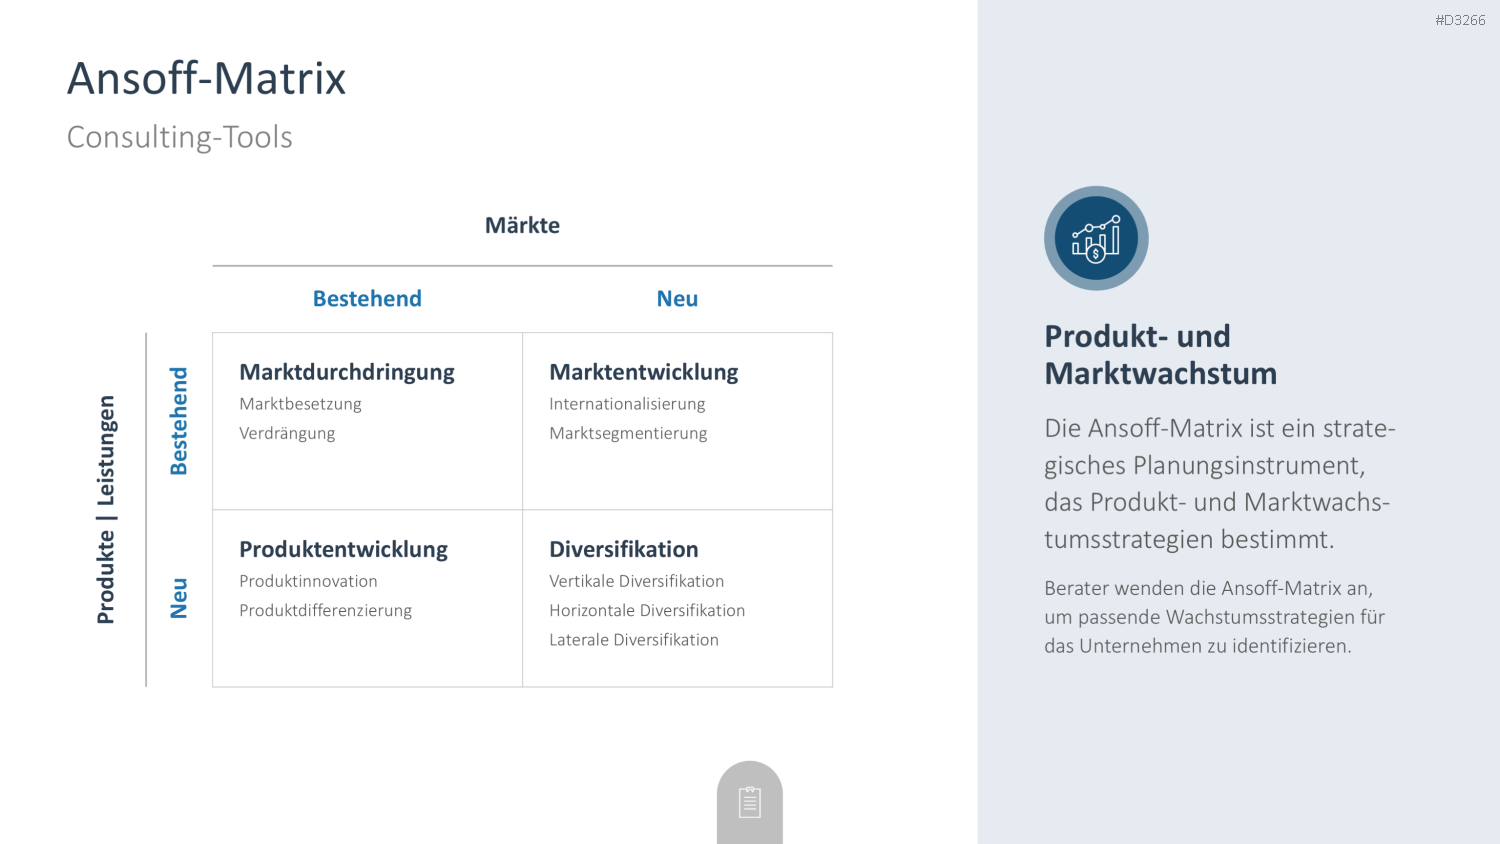Select the Consulting-Tools subtitle
Screen dimensions: 1500x844
point(180,137)
